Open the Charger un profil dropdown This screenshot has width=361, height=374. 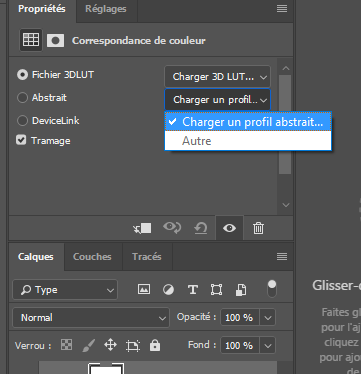tap(217, 99)
